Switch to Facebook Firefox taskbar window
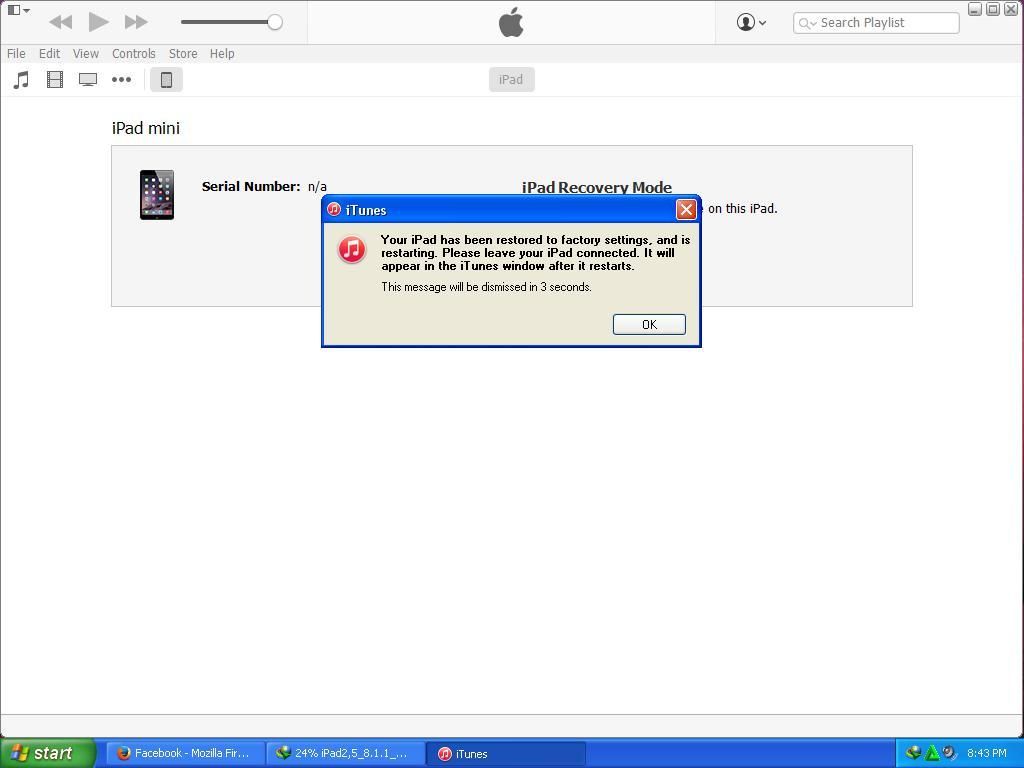This screenshot has height=768, width=1024. 184,753
